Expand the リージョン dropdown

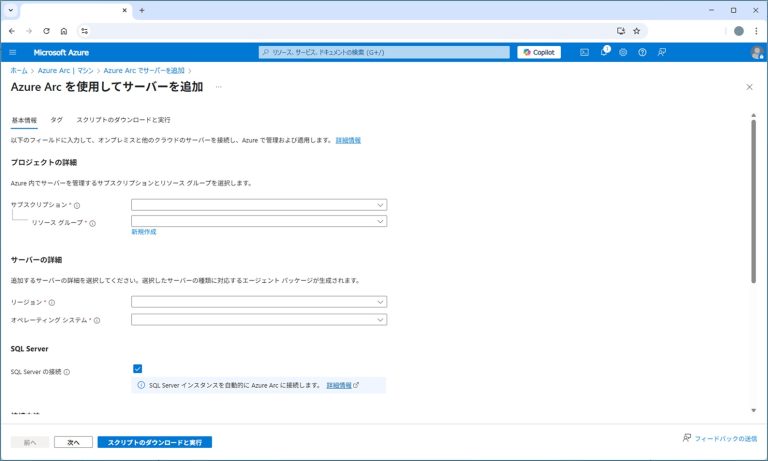pos(258,301)
